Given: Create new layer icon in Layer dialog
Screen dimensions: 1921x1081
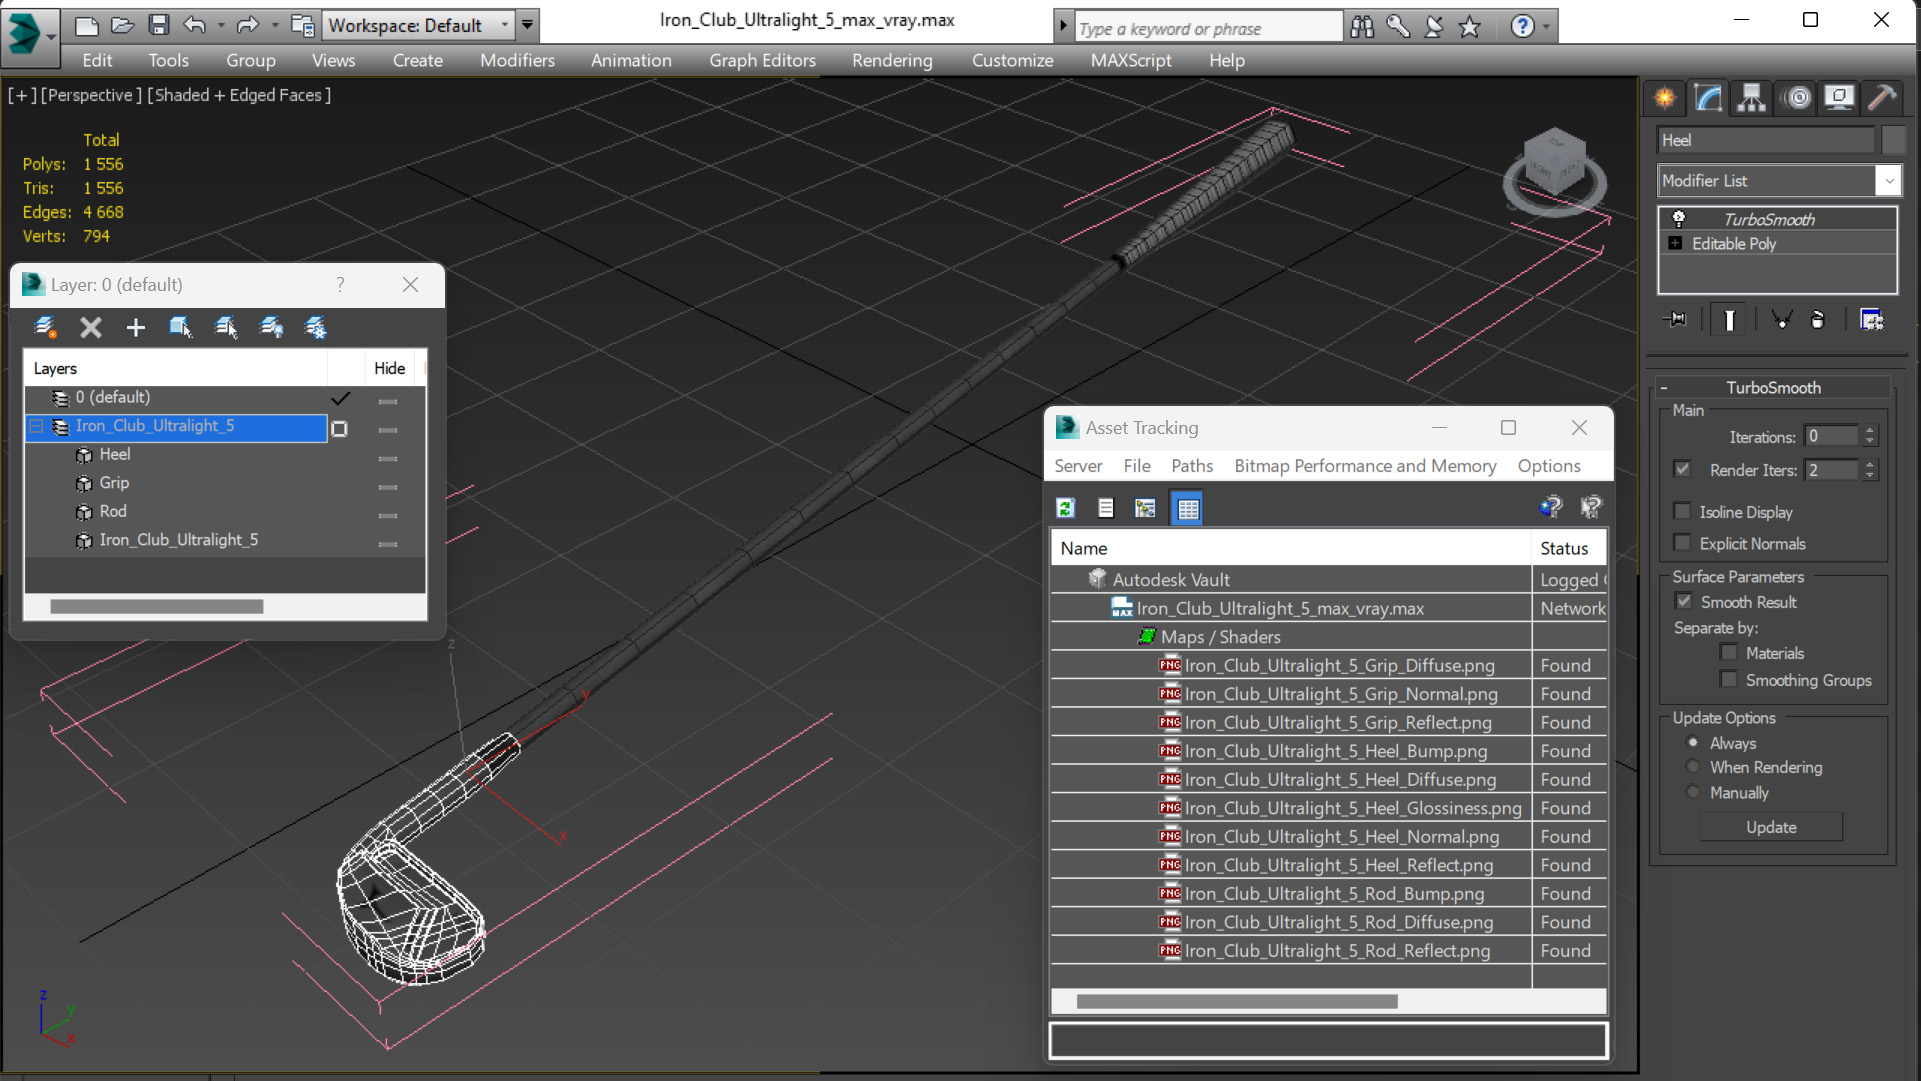Looking at the screenshot, I should (x=45, y=328).
